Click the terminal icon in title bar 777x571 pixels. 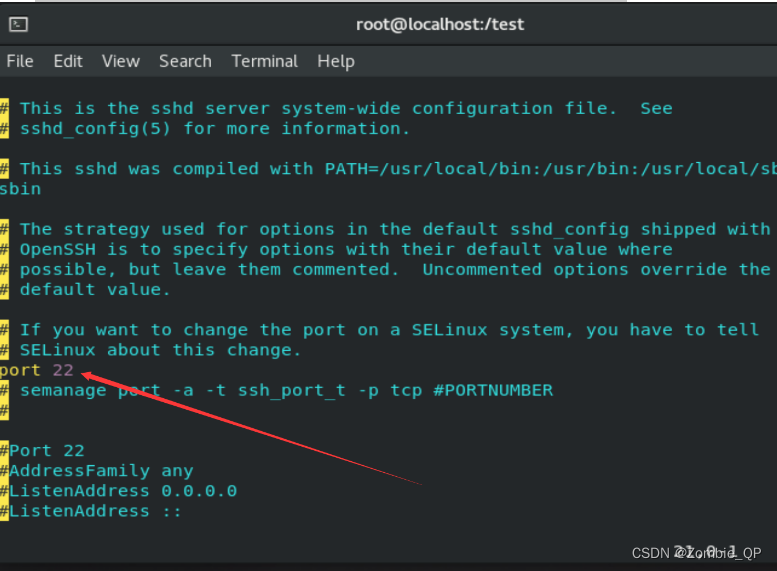coord(18,24)
